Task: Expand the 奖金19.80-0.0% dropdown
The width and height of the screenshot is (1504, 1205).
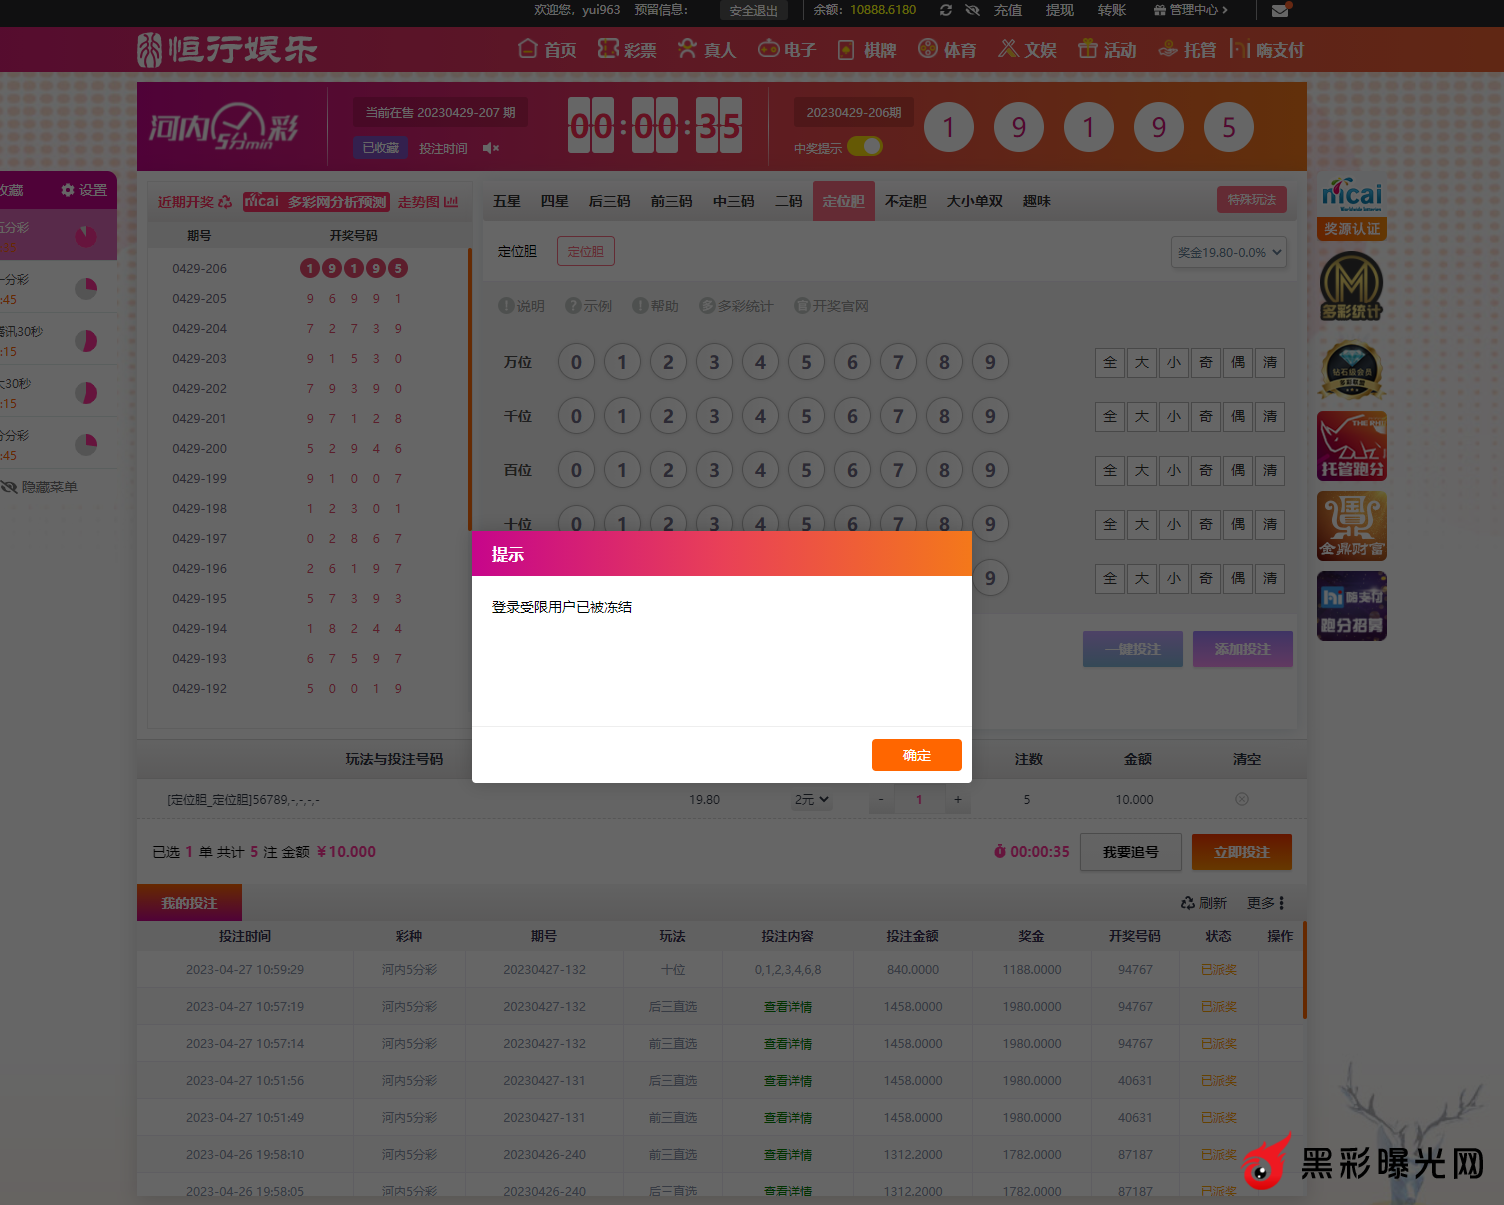Action: pyautogui.click(x=1228, y=252)
